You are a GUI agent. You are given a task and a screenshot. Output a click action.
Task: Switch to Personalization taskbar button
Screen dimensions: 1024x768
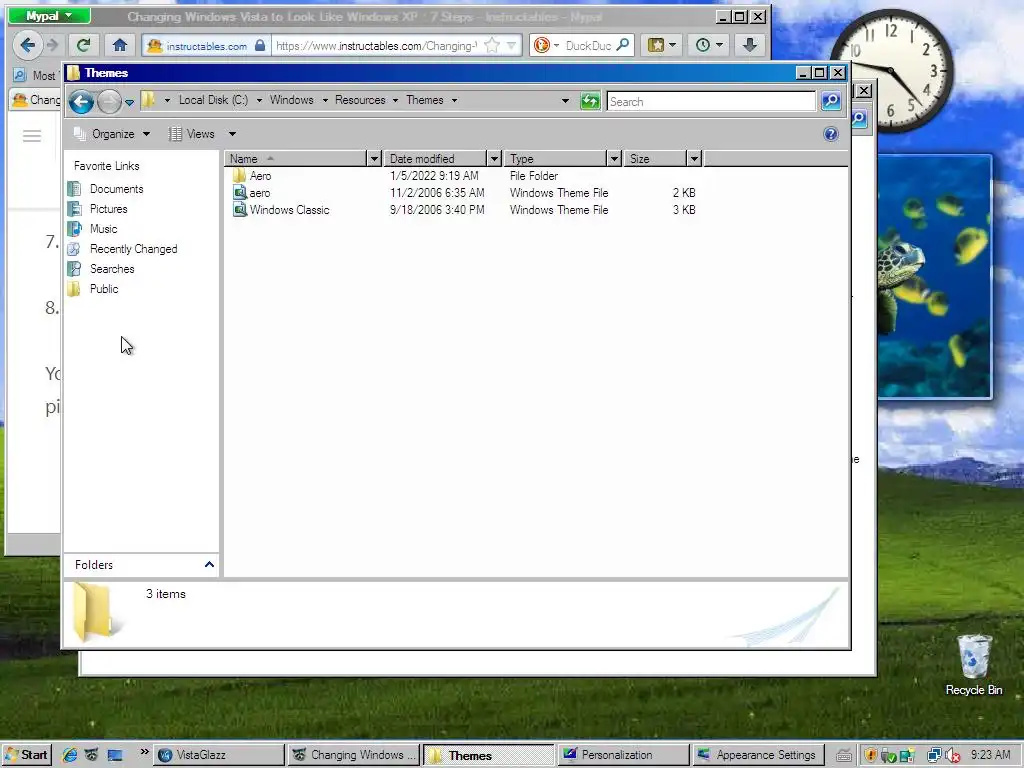pos(623,755)
